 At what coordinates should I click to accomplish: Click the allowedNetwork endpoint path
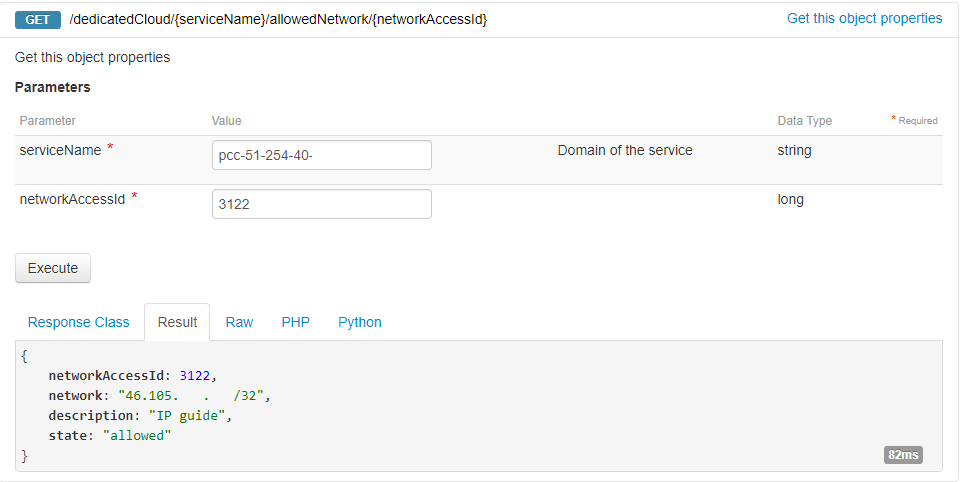pos(278,19)
